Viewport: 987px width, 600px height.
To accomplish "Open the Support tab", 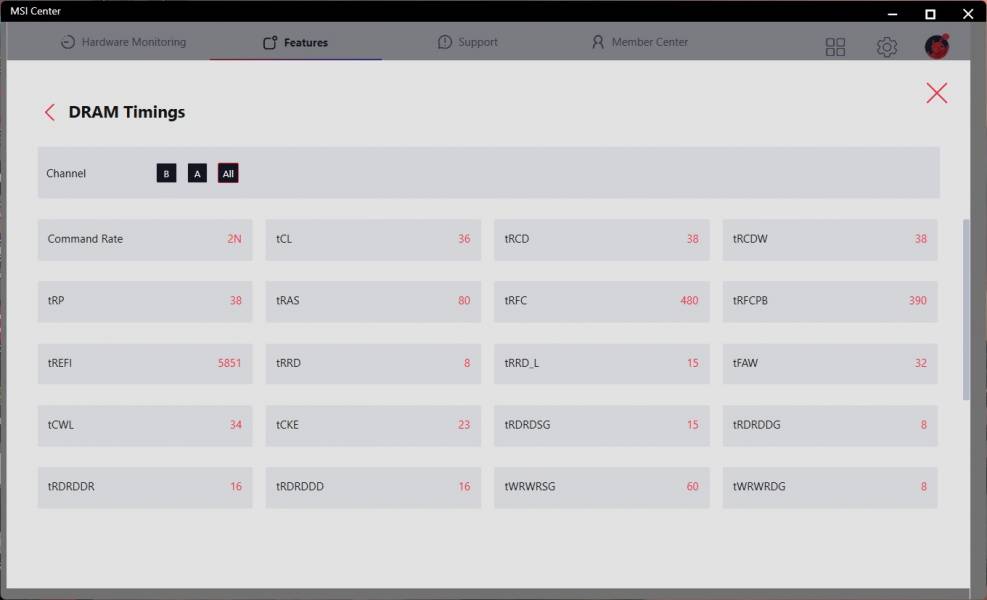I will 468,42.
